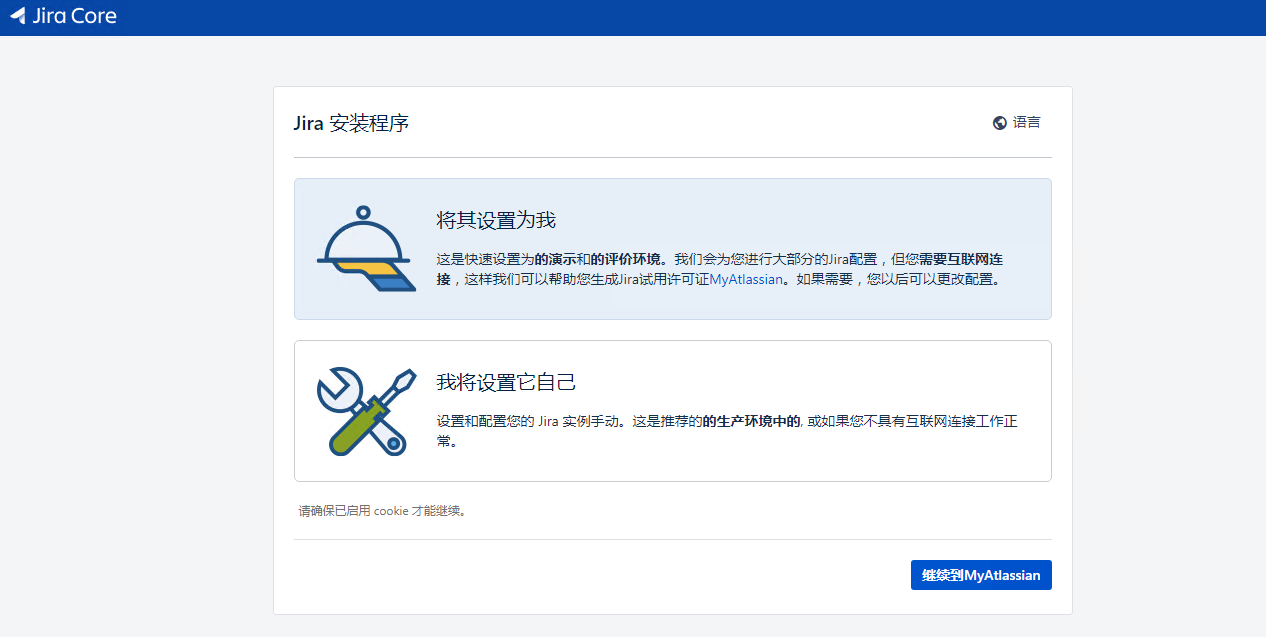Click bold text 的生产环境中的
The width and height of the screenshot is (1266, 637).
coord(752,421)
